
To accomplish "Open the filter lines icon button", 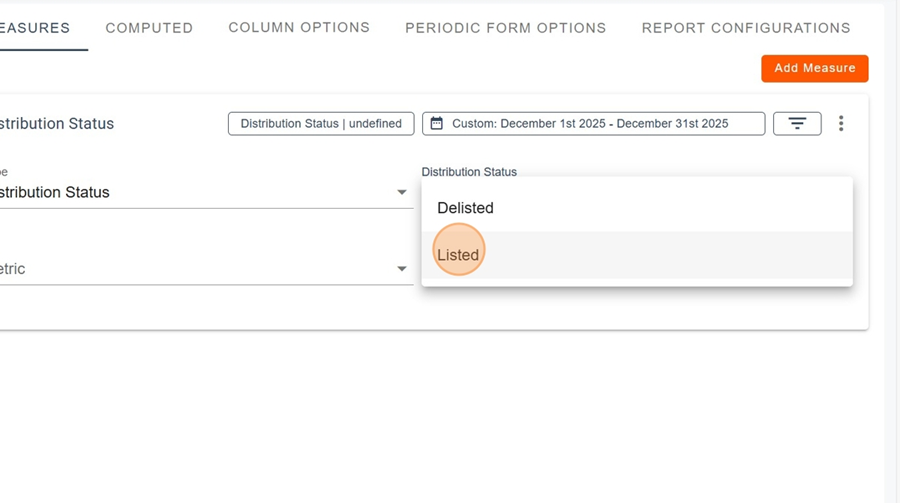I will click(797, 123).
